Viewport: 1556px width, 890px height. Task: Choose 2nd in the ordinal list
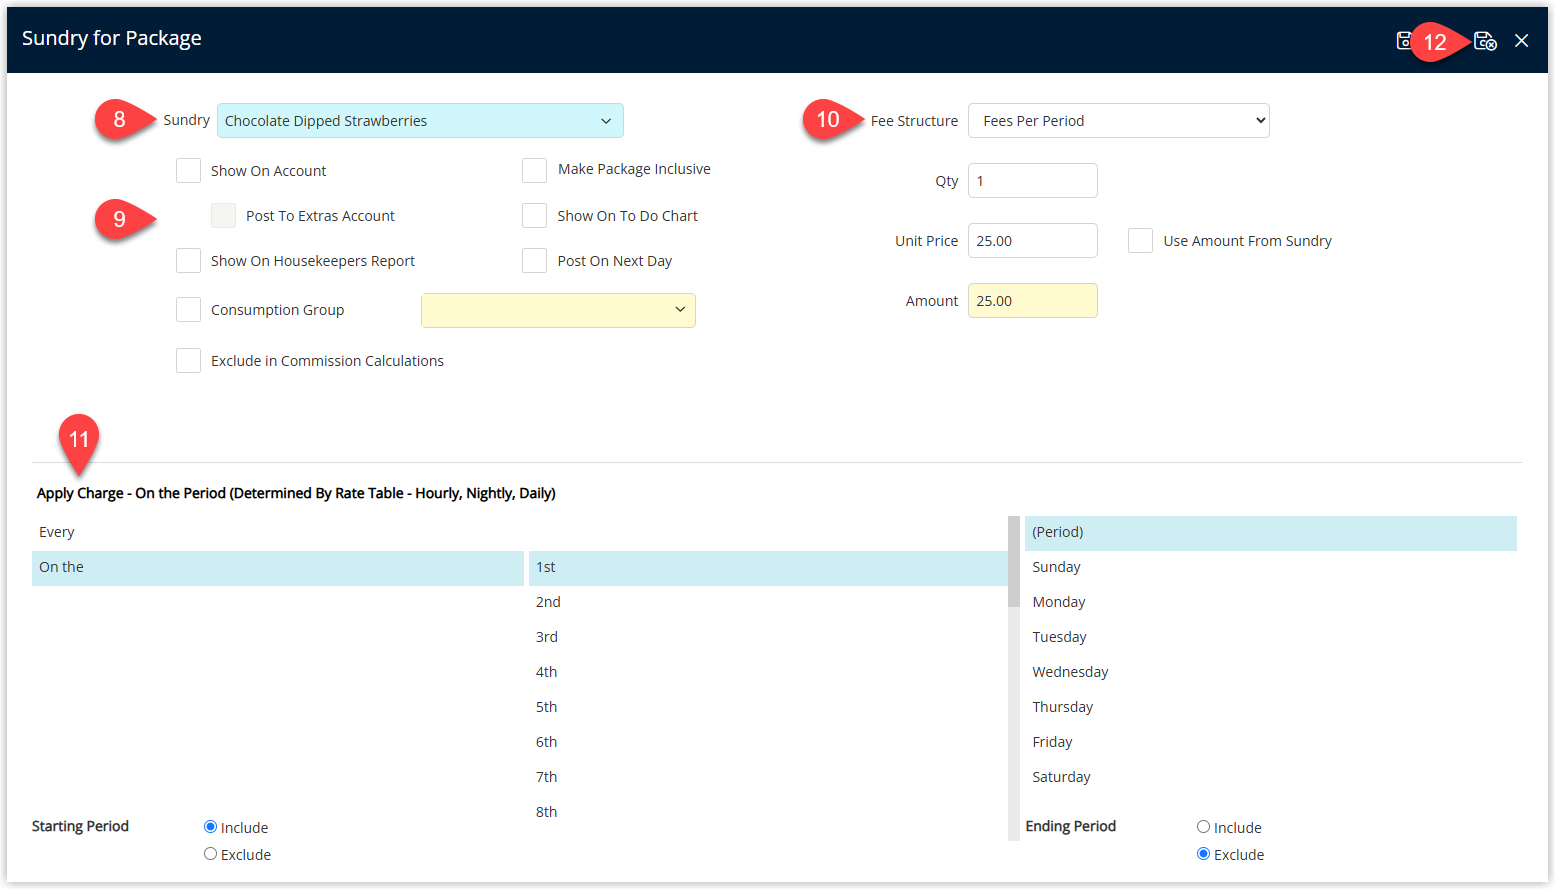coord(768,603)
